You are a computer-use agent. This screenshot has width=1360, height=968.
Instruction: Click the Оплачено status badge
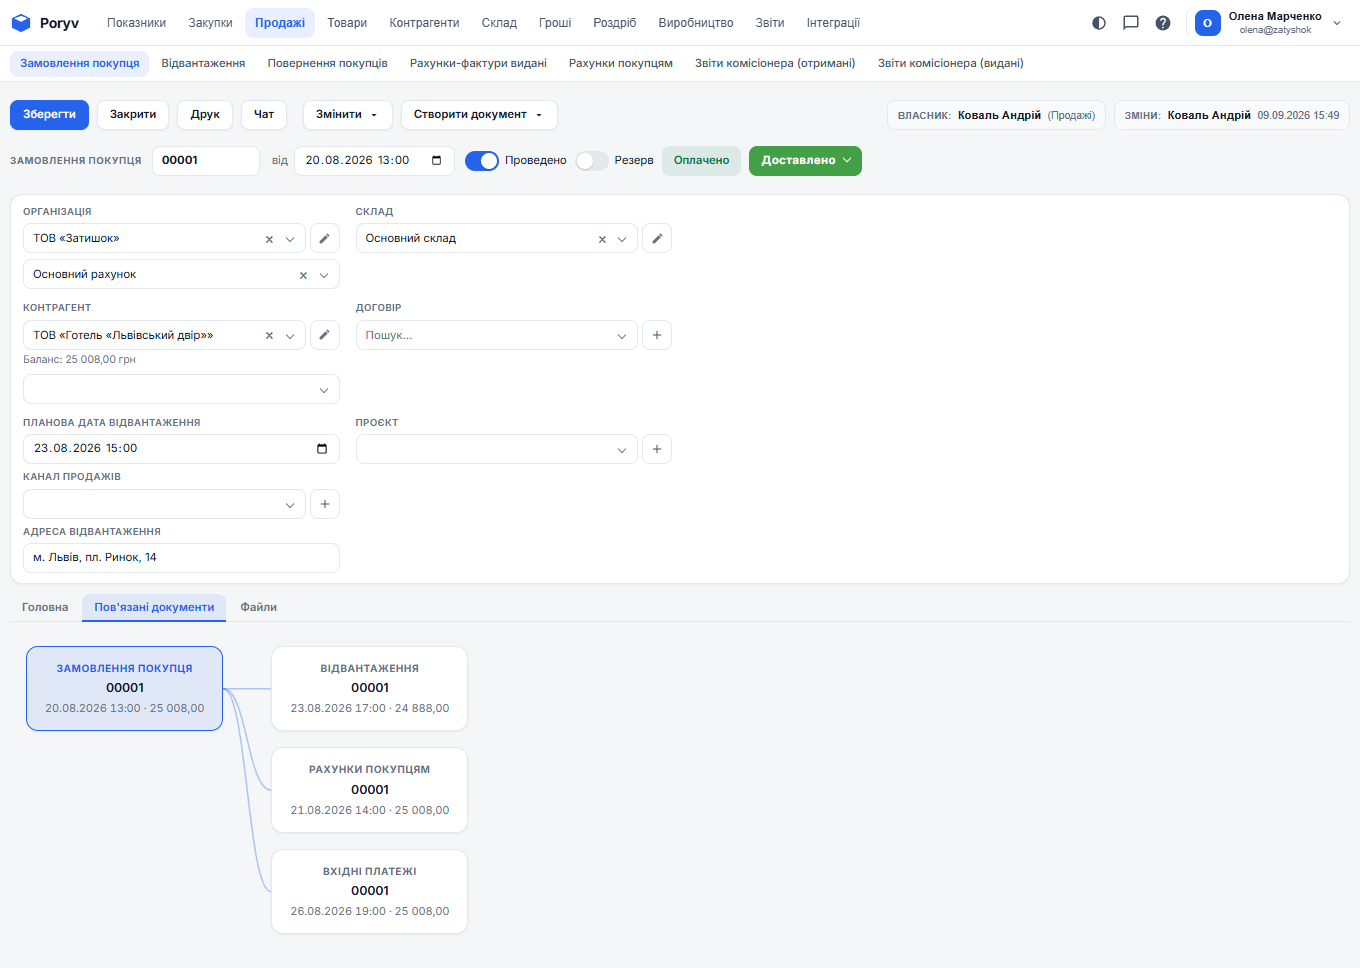coord(701,161)
